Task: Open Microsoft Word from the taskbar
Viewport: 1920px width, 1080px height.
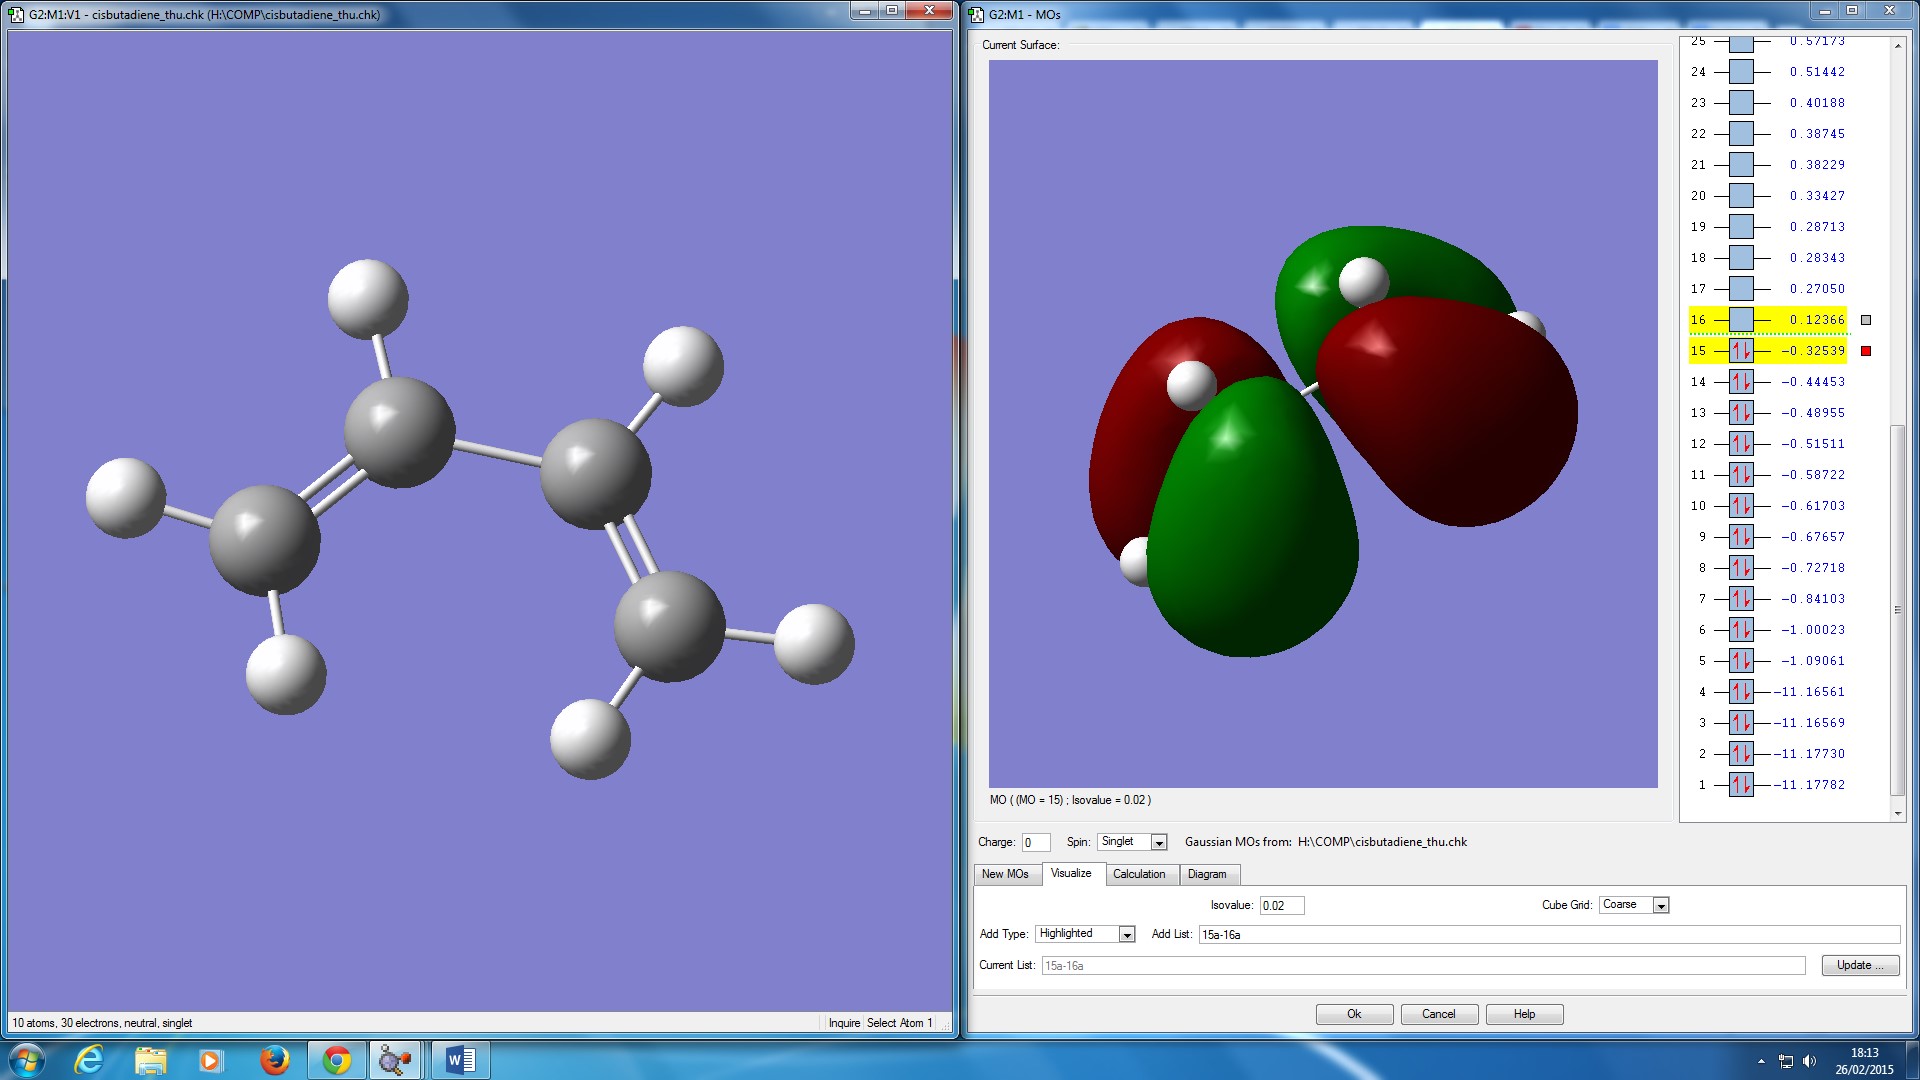Action: (460, 1060)
